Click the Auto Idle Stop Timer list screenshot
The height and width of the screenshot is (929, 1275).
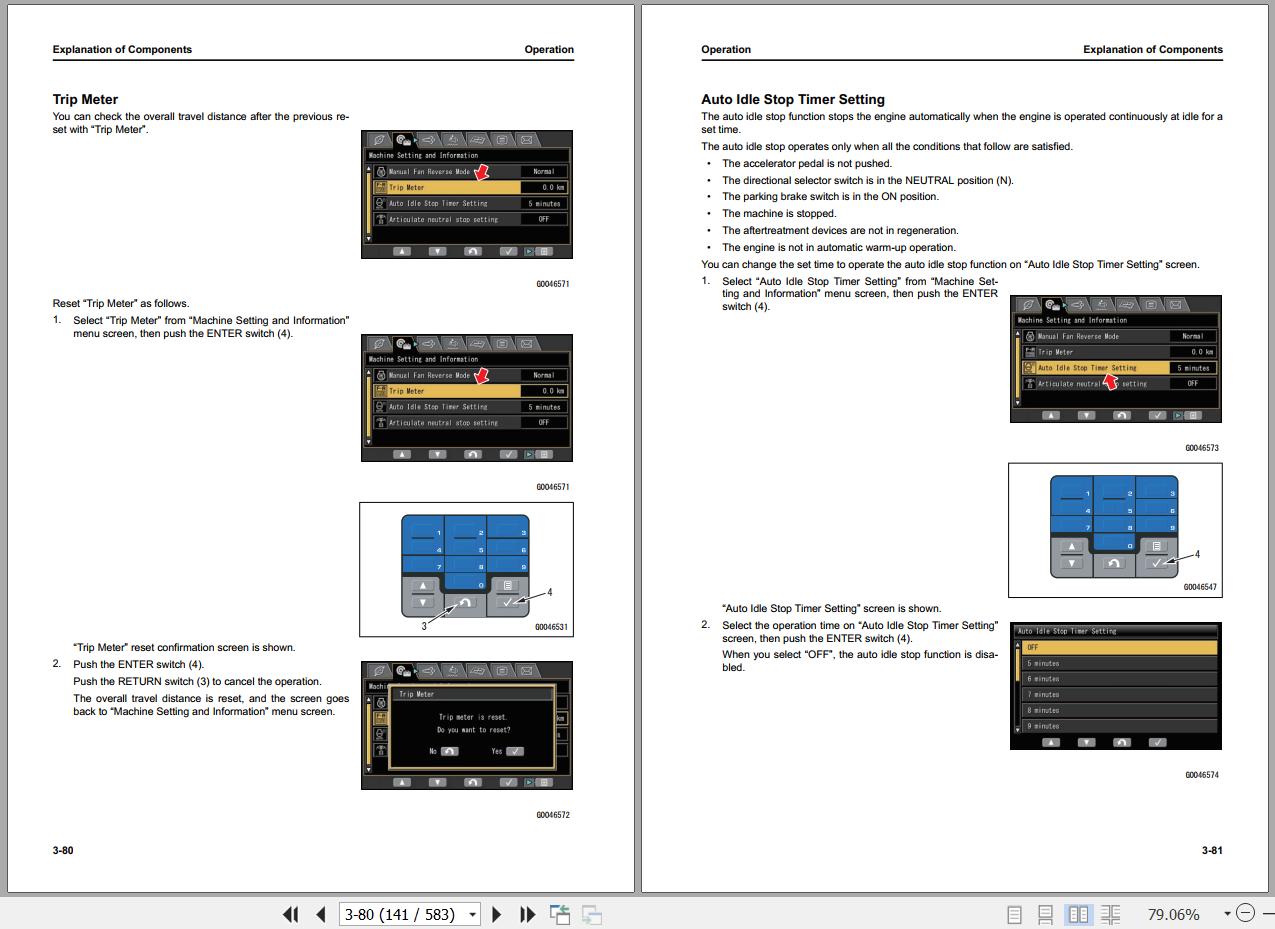(1116, 686)
